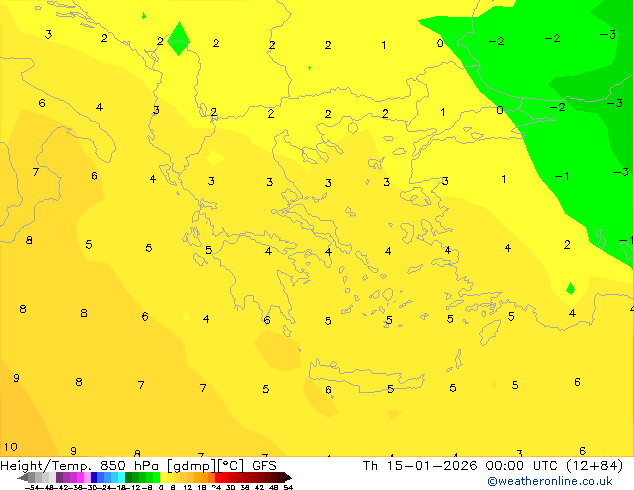
Task: Click the "[gdmp]" unit label
Action: [x=192, y=466]
